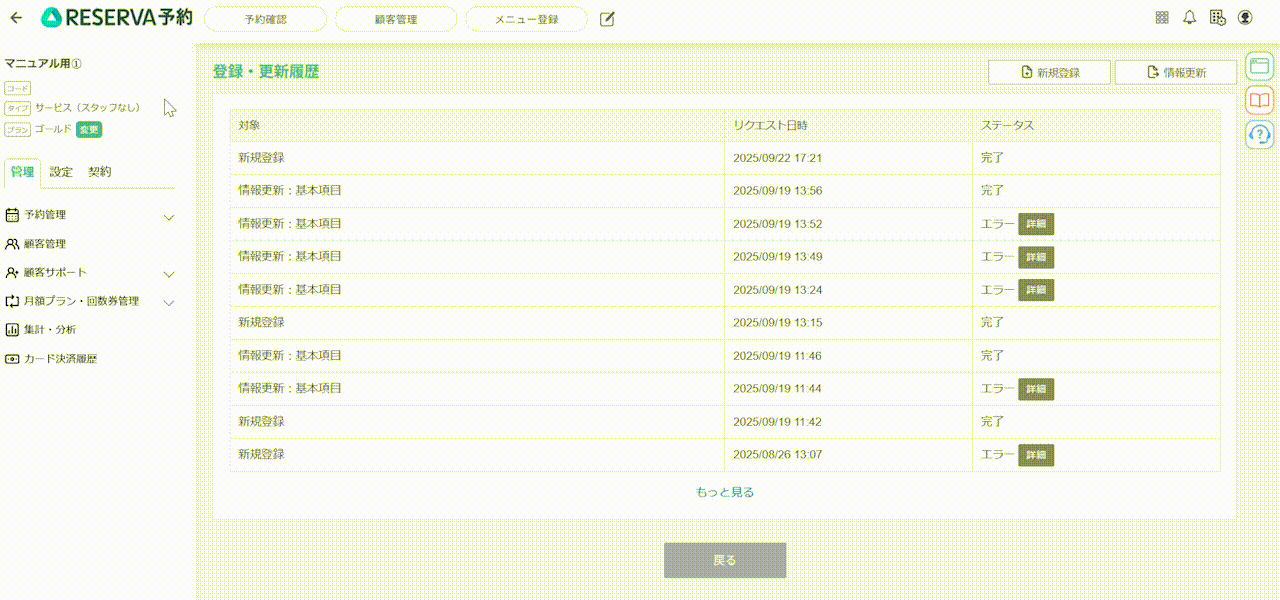The image size is (1280, 600).
Task: Switch to the 管理 tab
Action: coord(22,172)
